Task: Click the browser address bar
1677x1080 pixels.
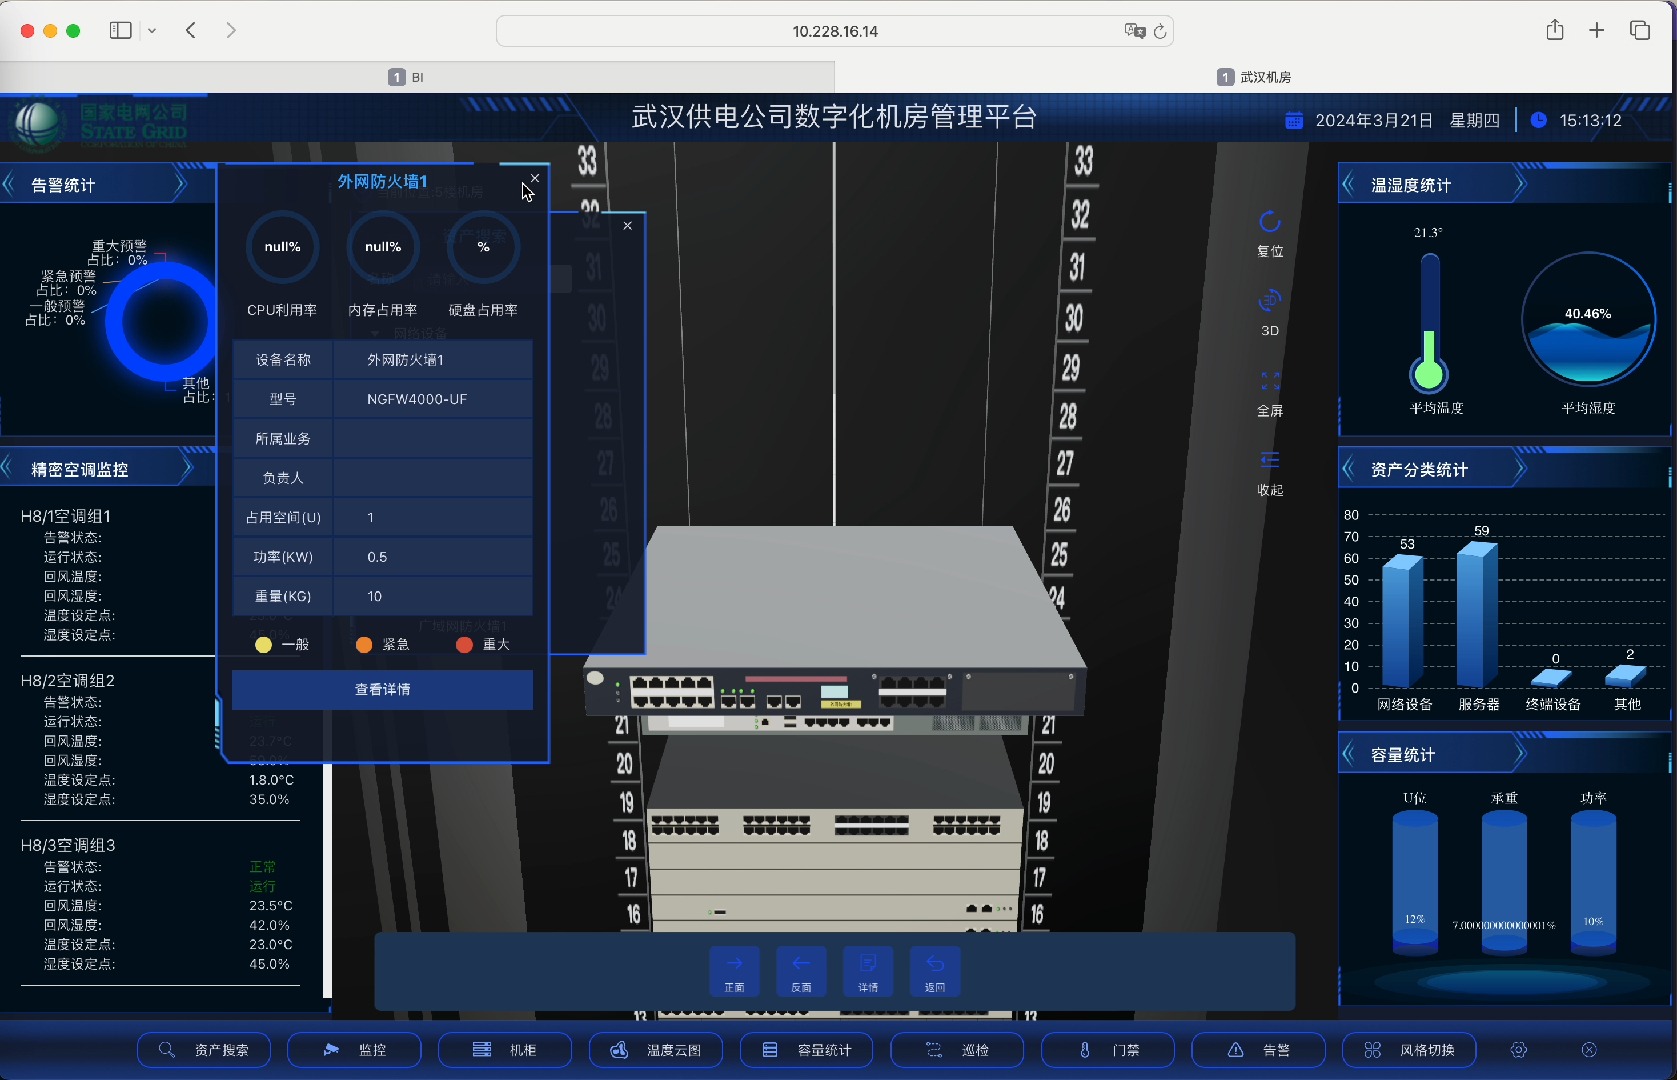Action: (x=834, y=31)
